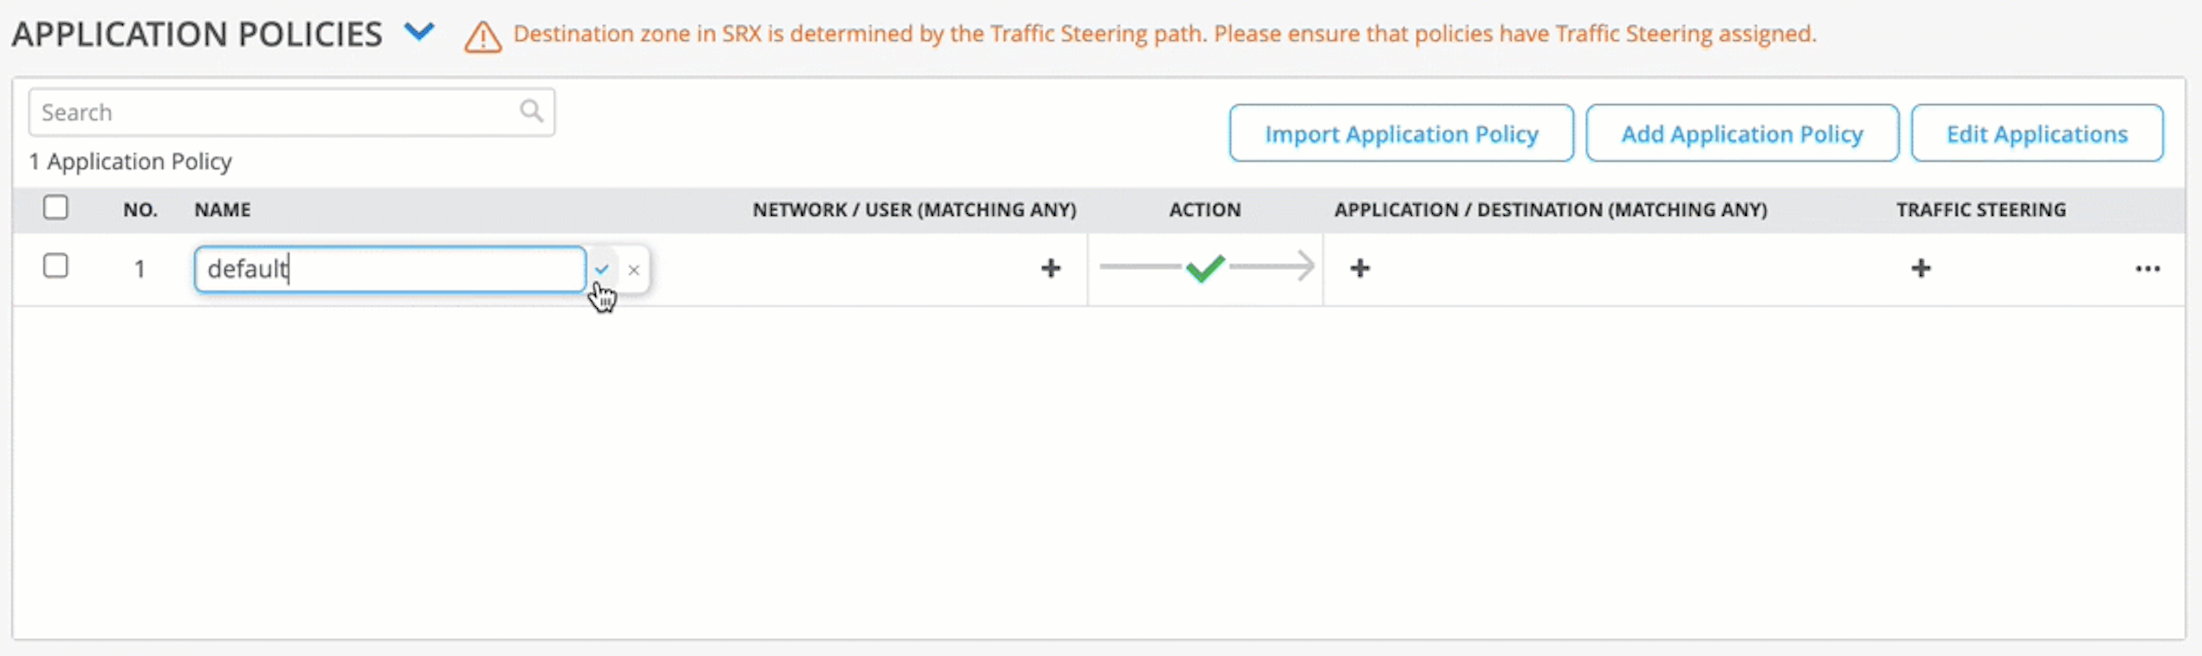2202x656 pixels.
Task: Click the policy name text field
Action: [x=389, y=269]
